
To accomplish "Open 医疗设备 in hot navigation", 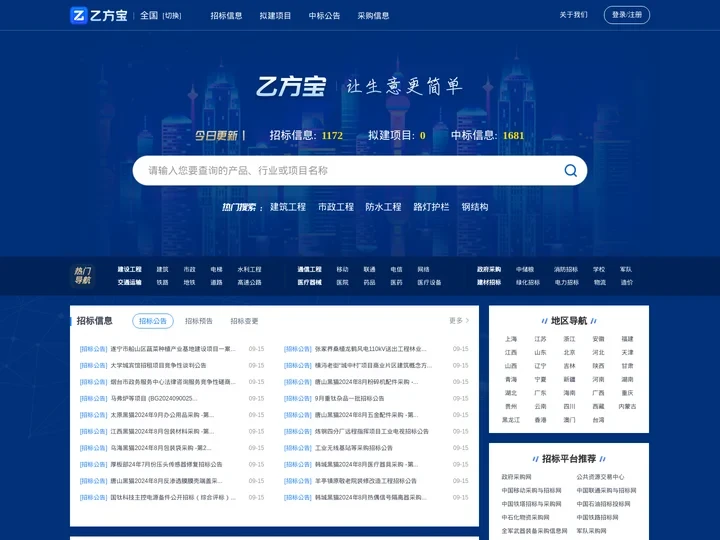I will coord(429,282).
